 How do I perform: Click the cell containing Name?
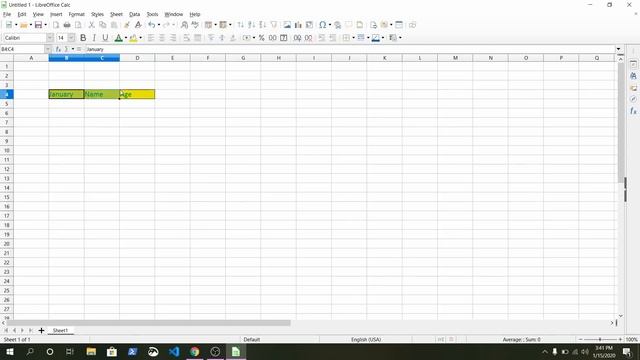coord(102,94)
